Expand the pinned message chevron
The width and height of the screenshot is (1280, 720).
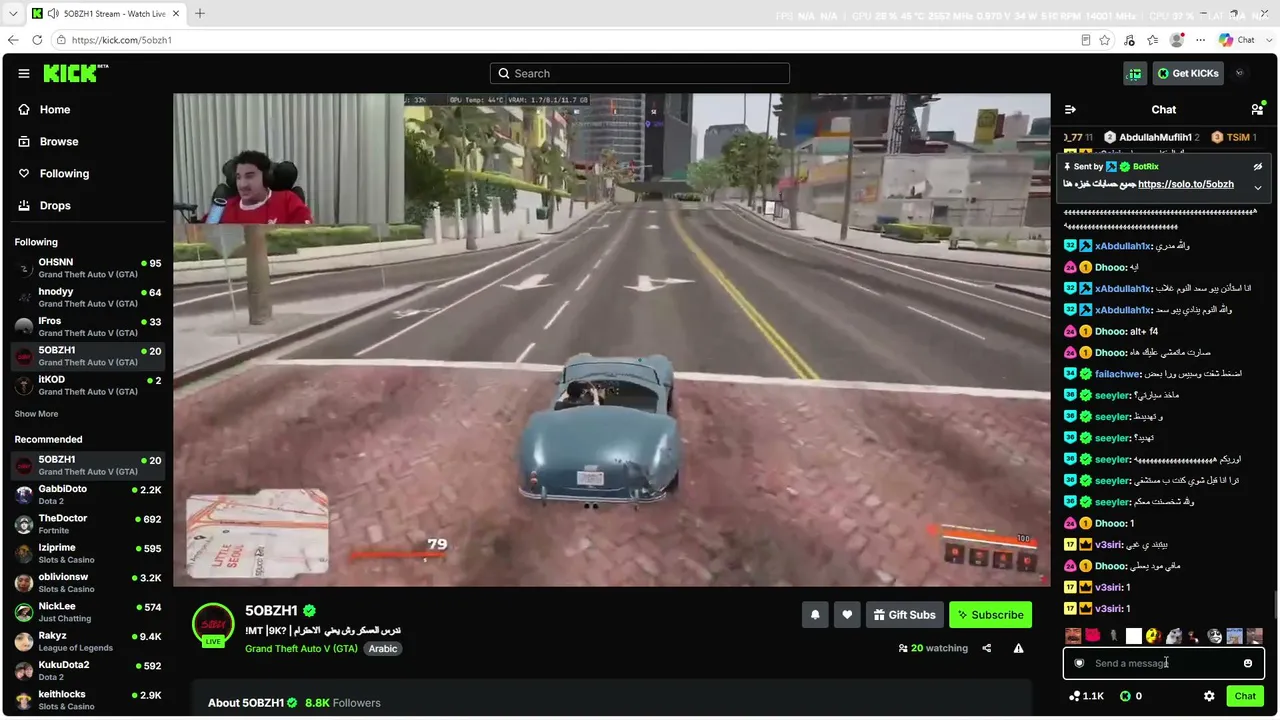pyautogui.click(x=1258, y=187)
